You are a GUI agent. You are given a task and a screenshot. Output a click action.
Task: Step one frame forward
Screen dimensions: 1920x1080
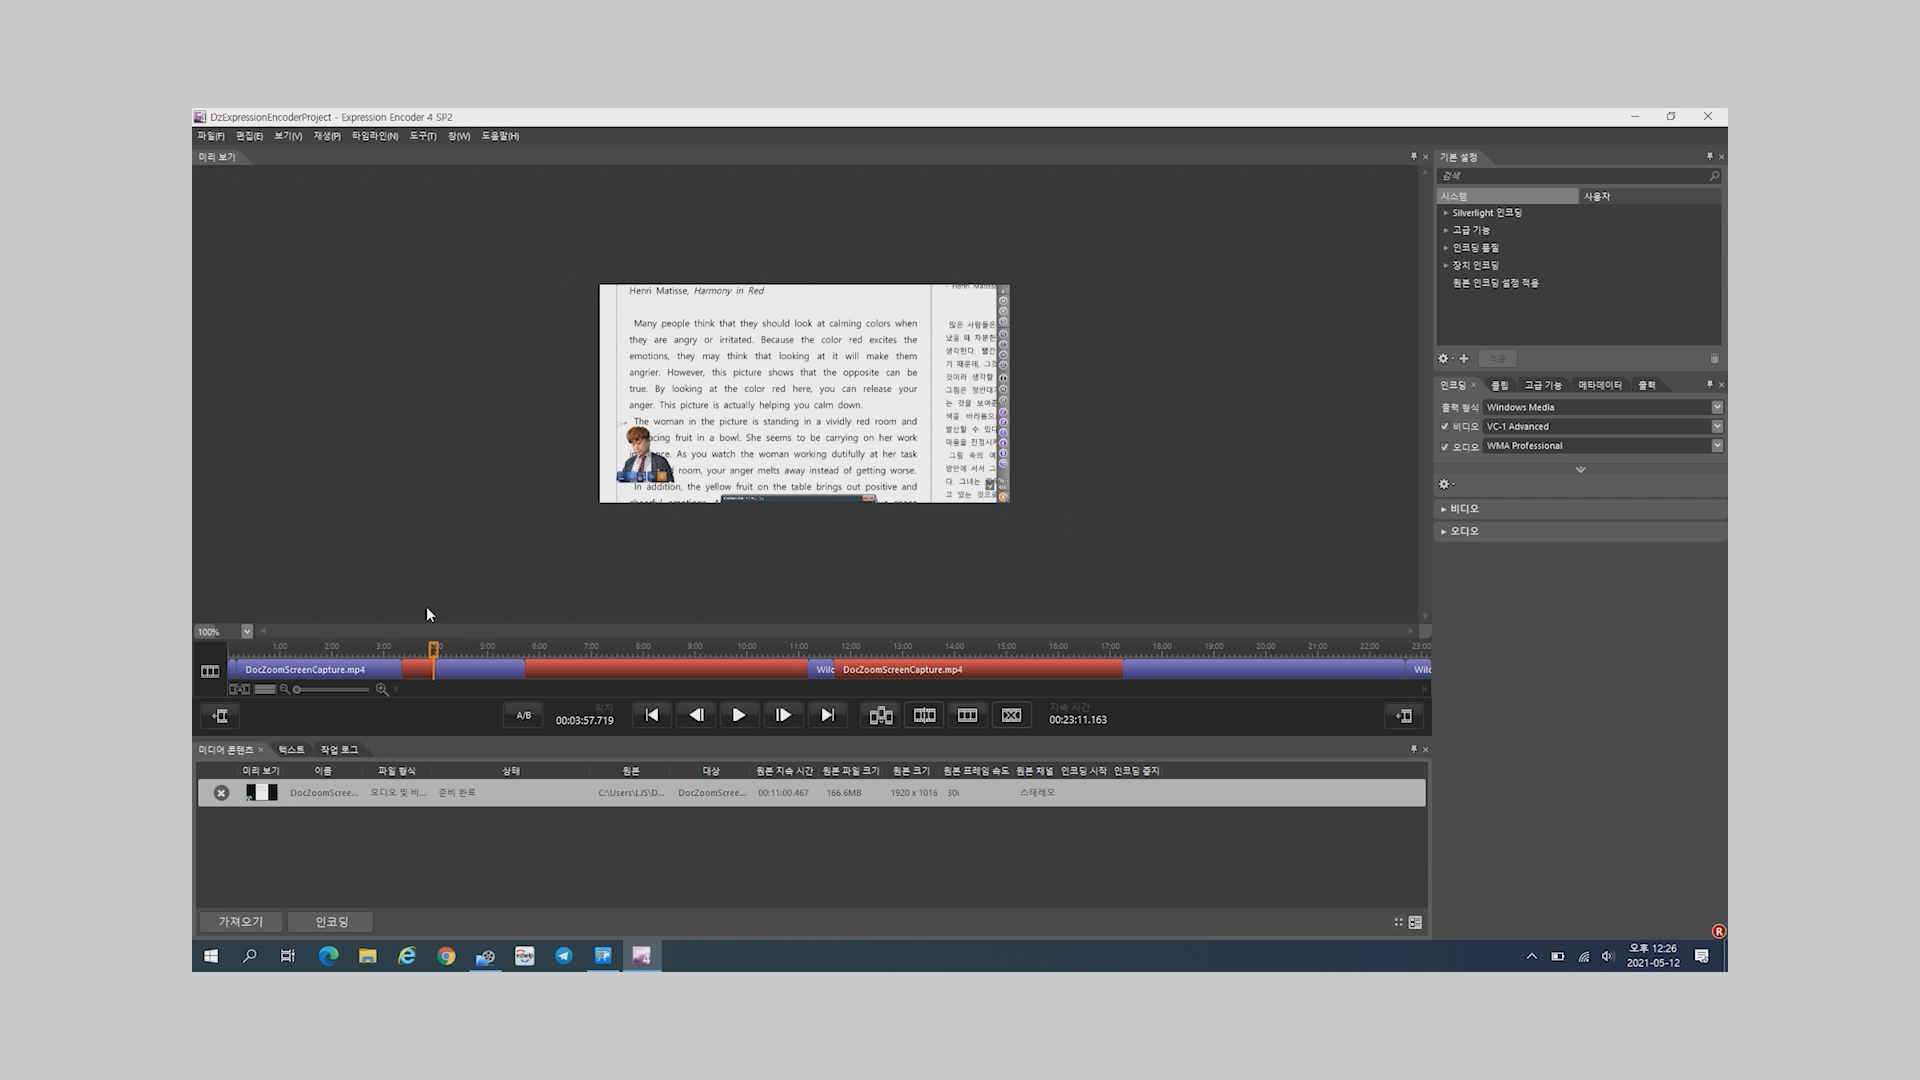point(783,715)
